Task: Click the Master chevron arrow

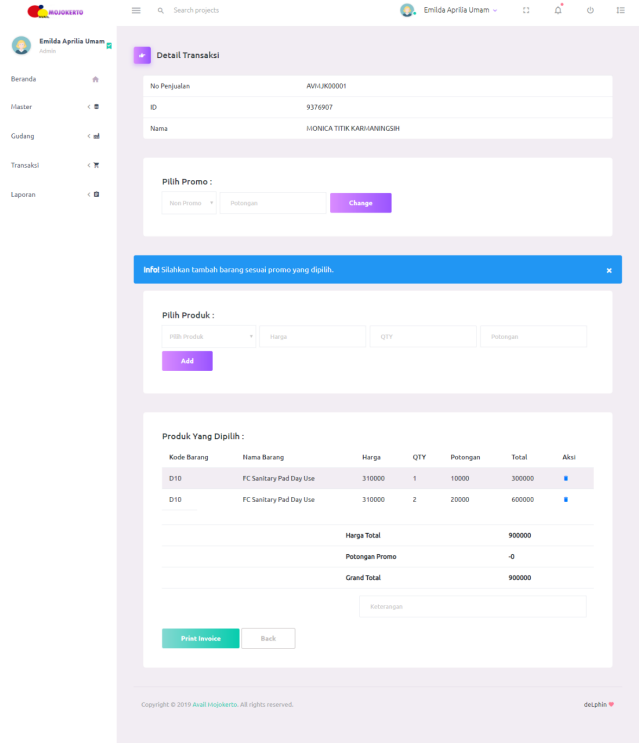Action: (89, 107)
